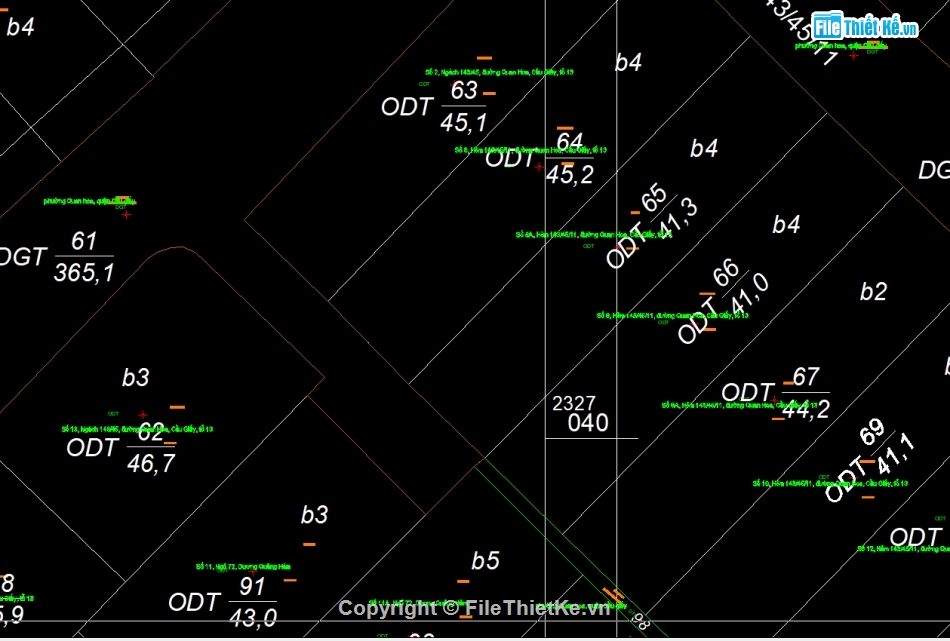Click the parcel number "91"
The width and height of the screenshot is (950, 641).
coord(252,586)
